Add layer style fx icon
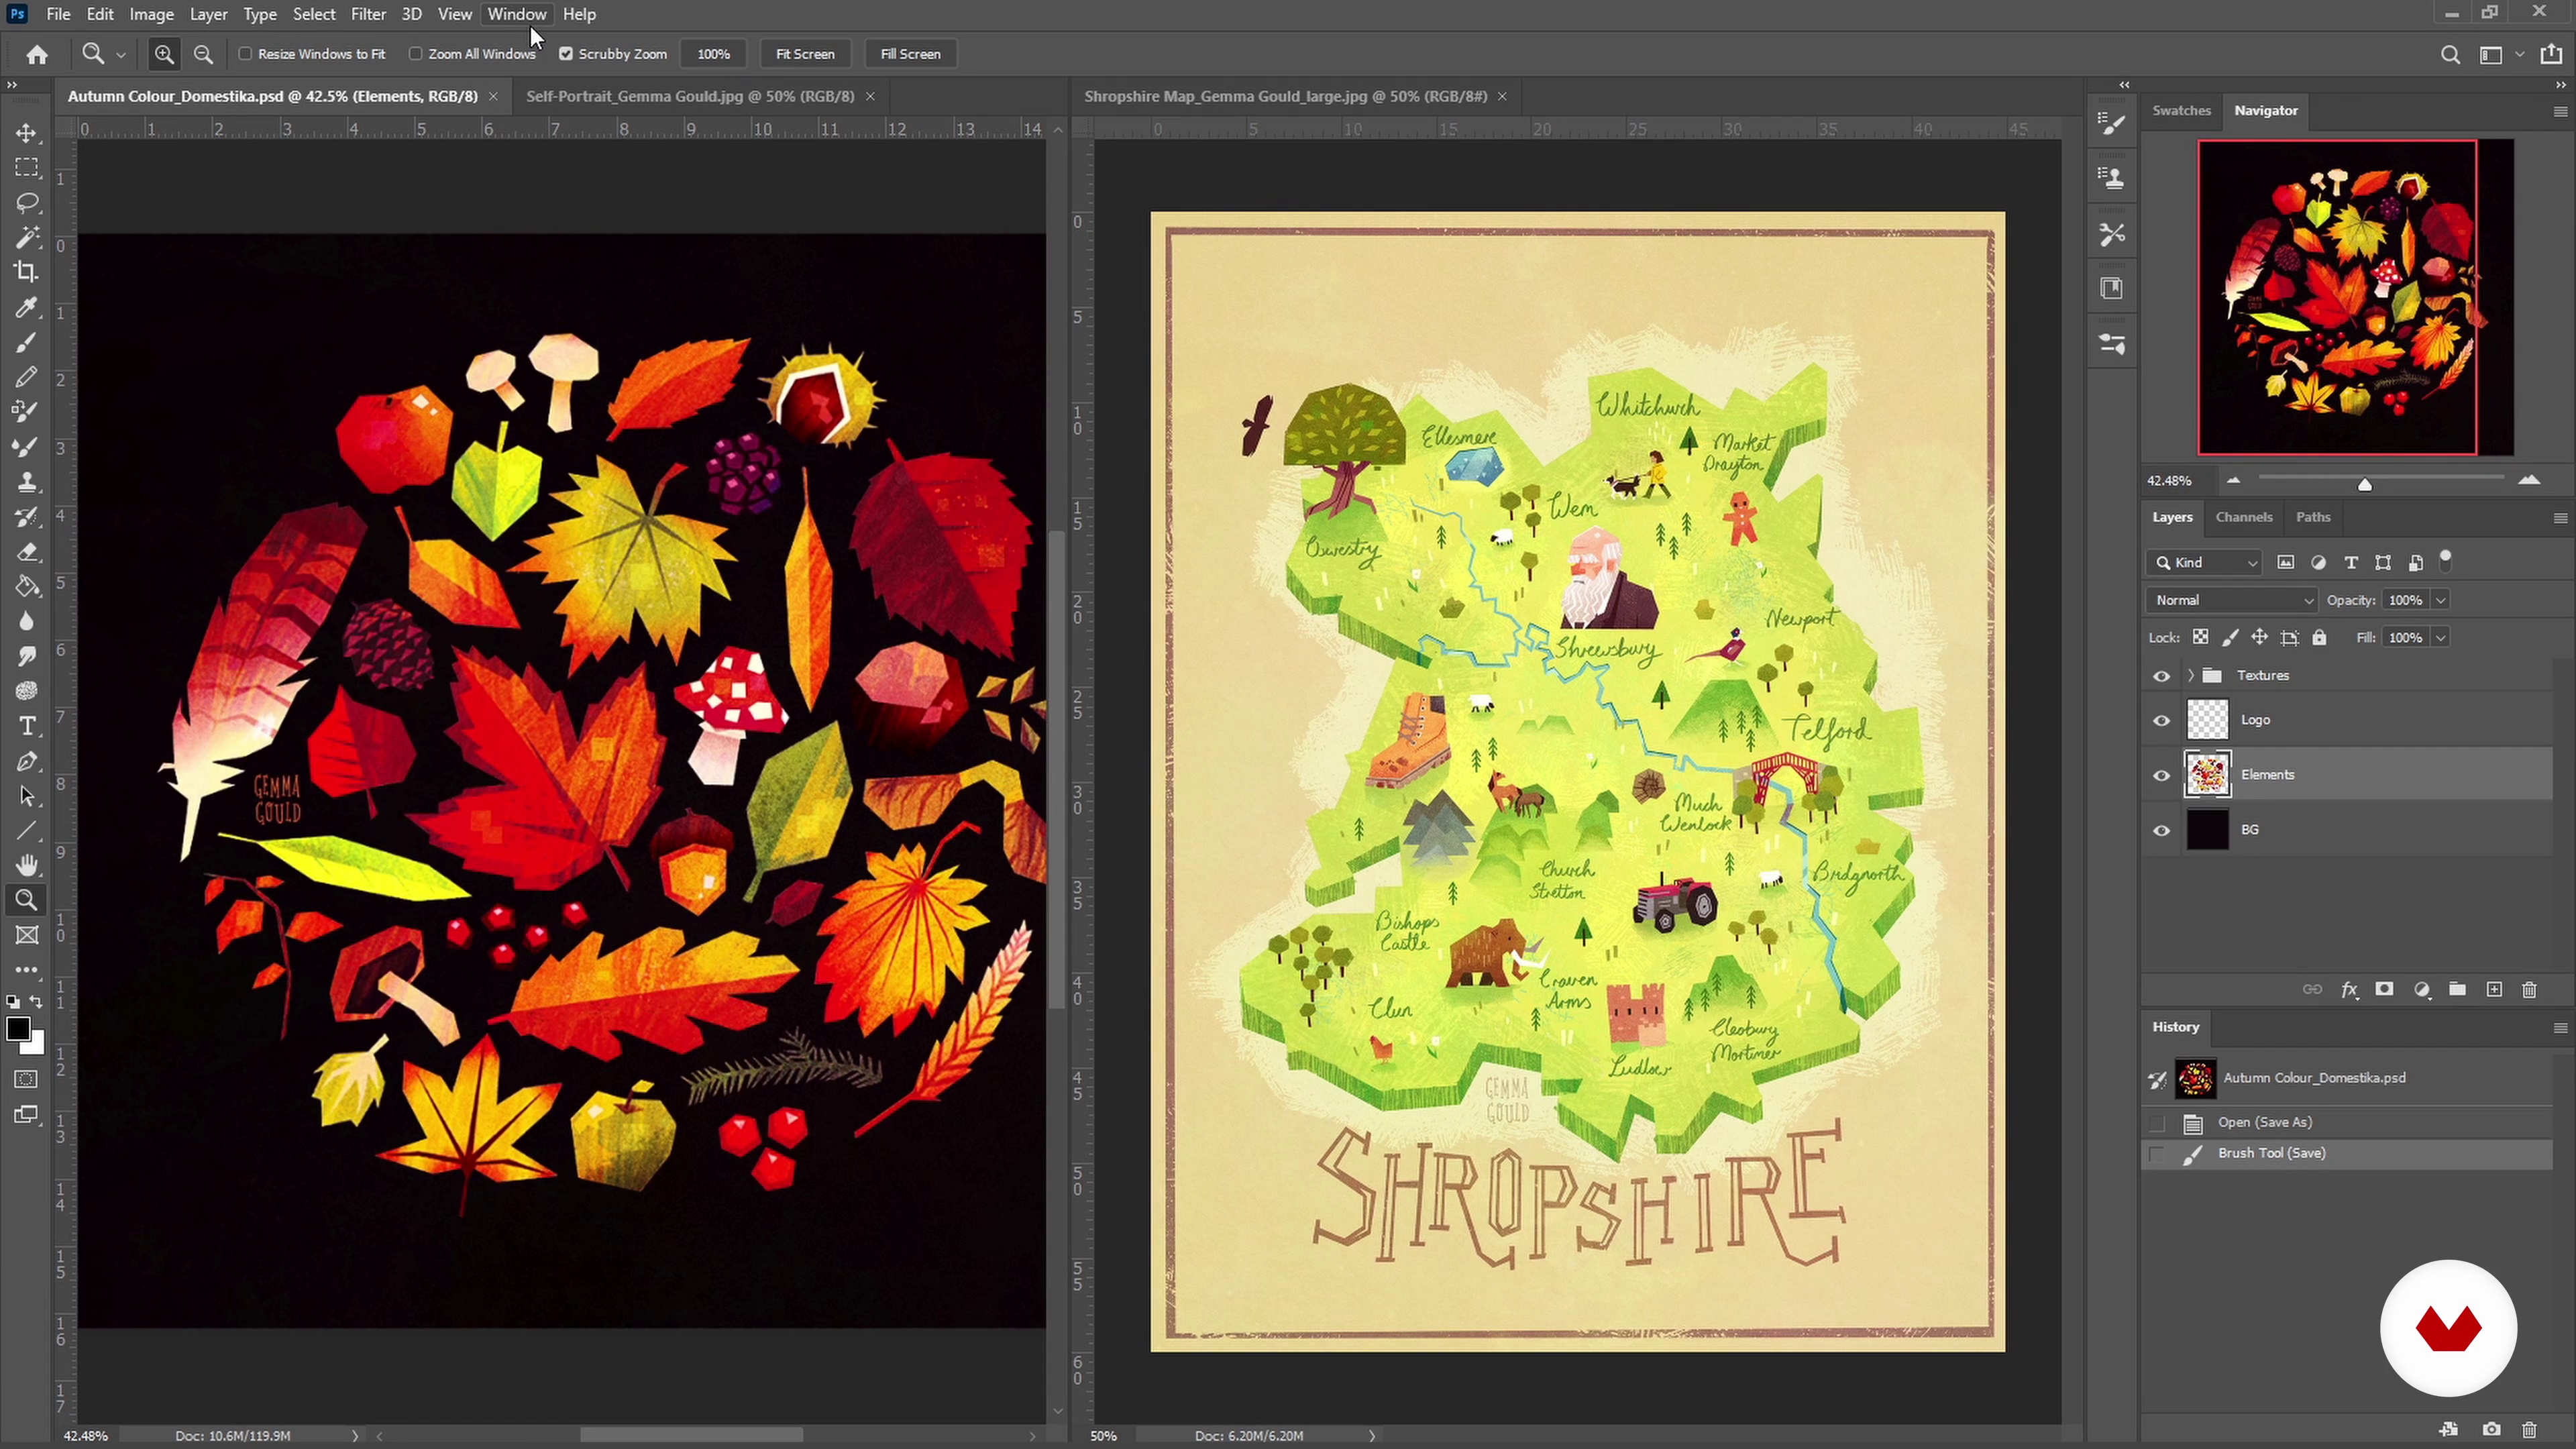 tap(2349, 990)
